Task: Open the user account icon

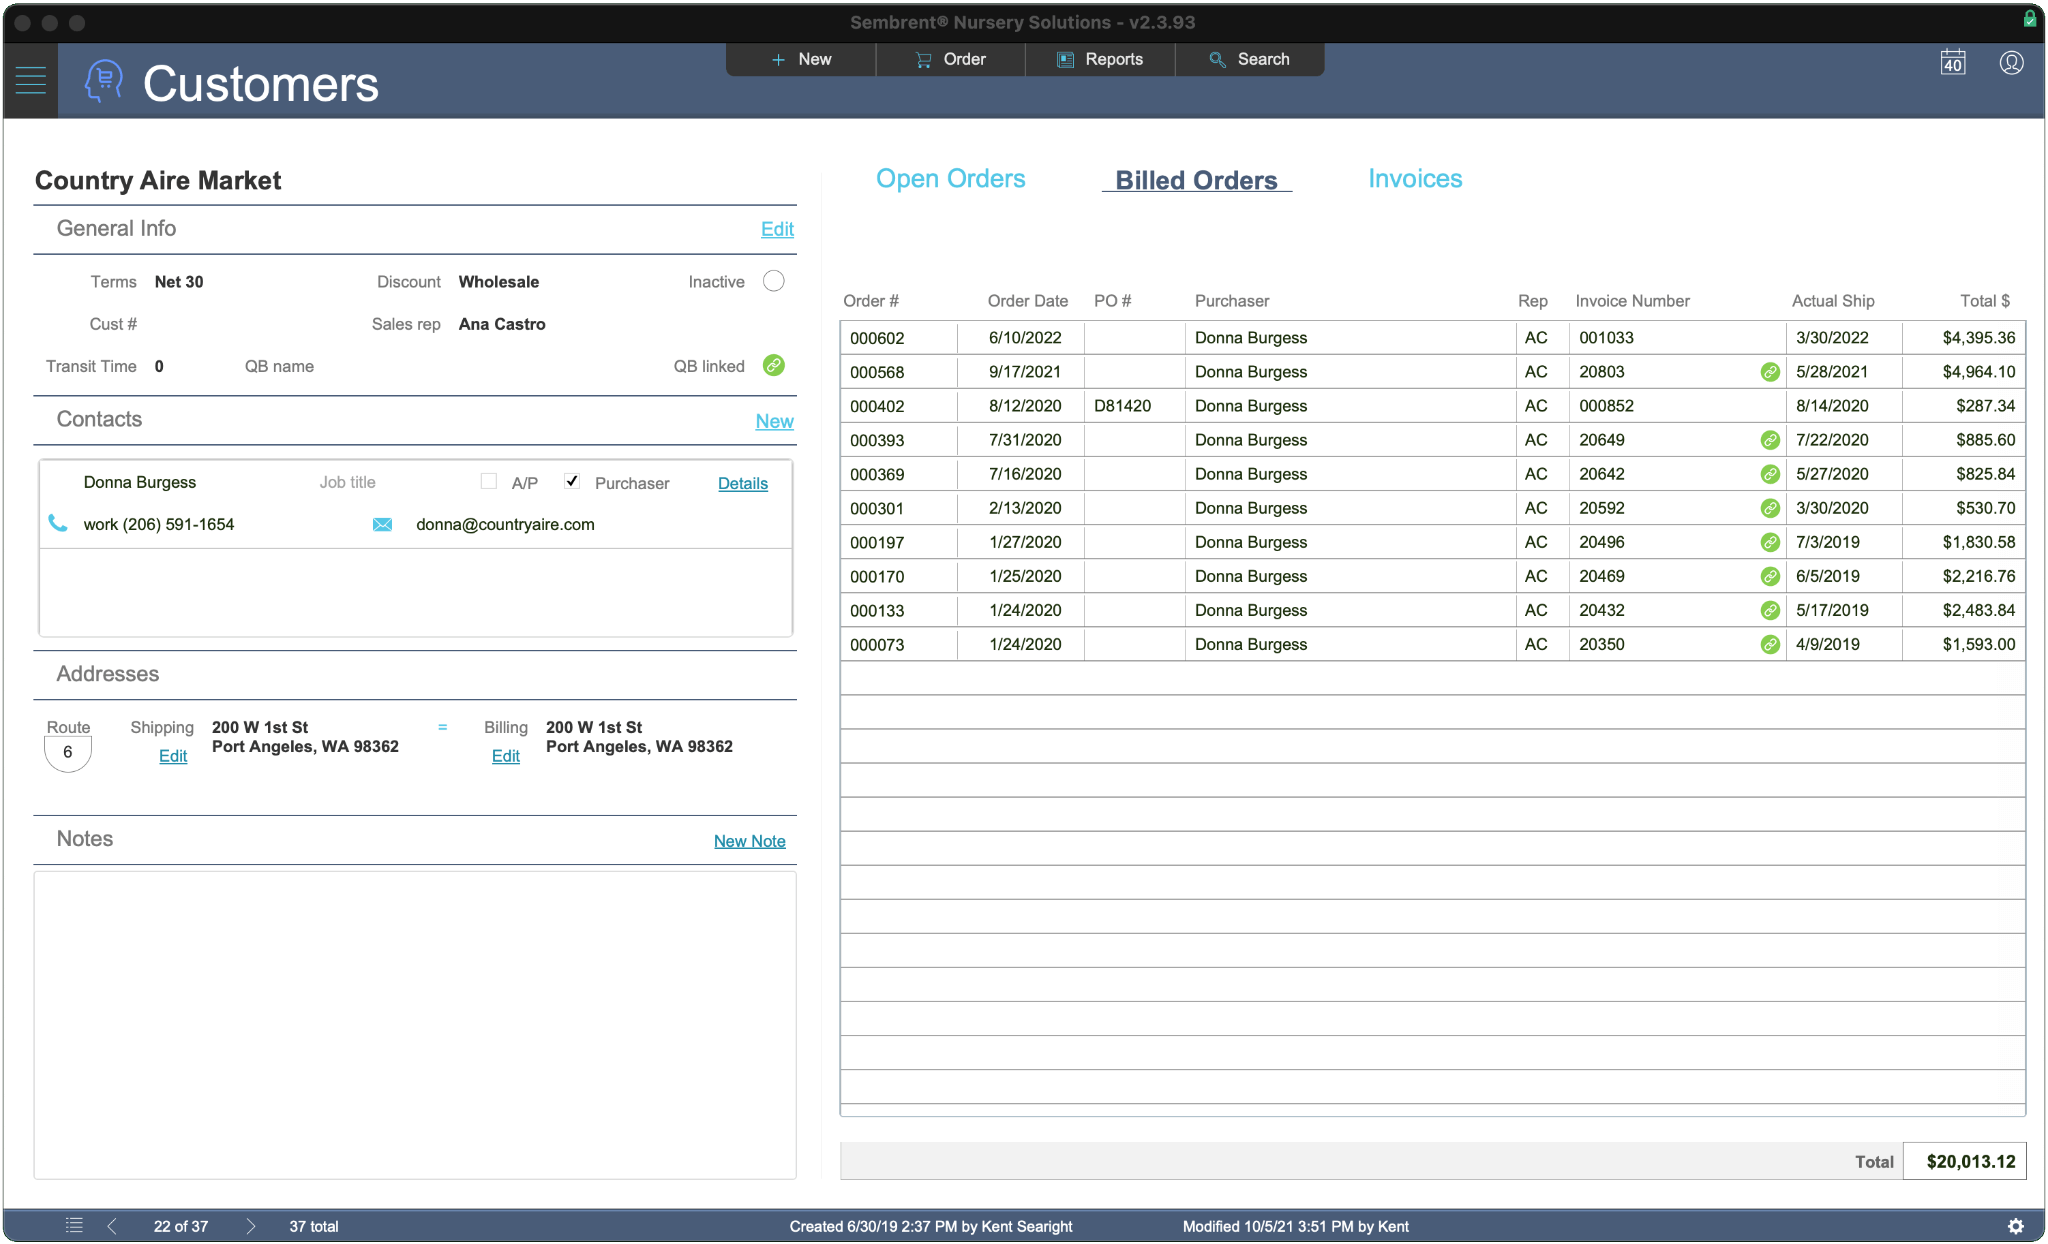Action: pyautogui.click(x=2011, y=62)
